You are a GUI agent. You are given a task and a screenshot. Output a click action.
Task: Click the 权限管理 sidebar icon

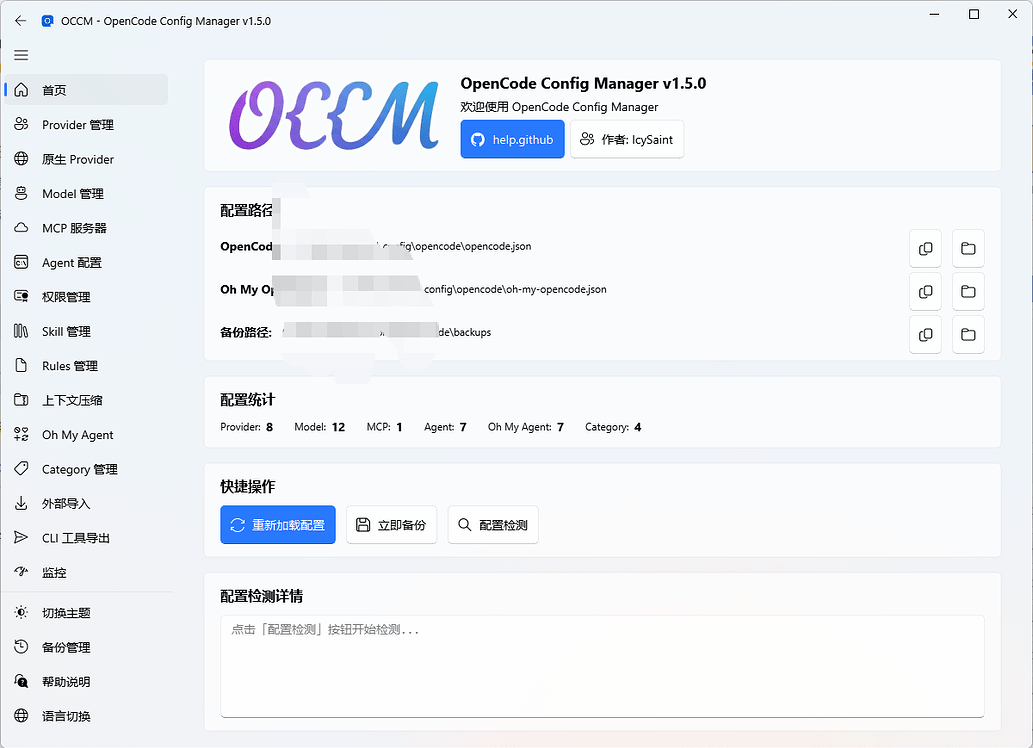pyautogui.click(x=21, y=297)
